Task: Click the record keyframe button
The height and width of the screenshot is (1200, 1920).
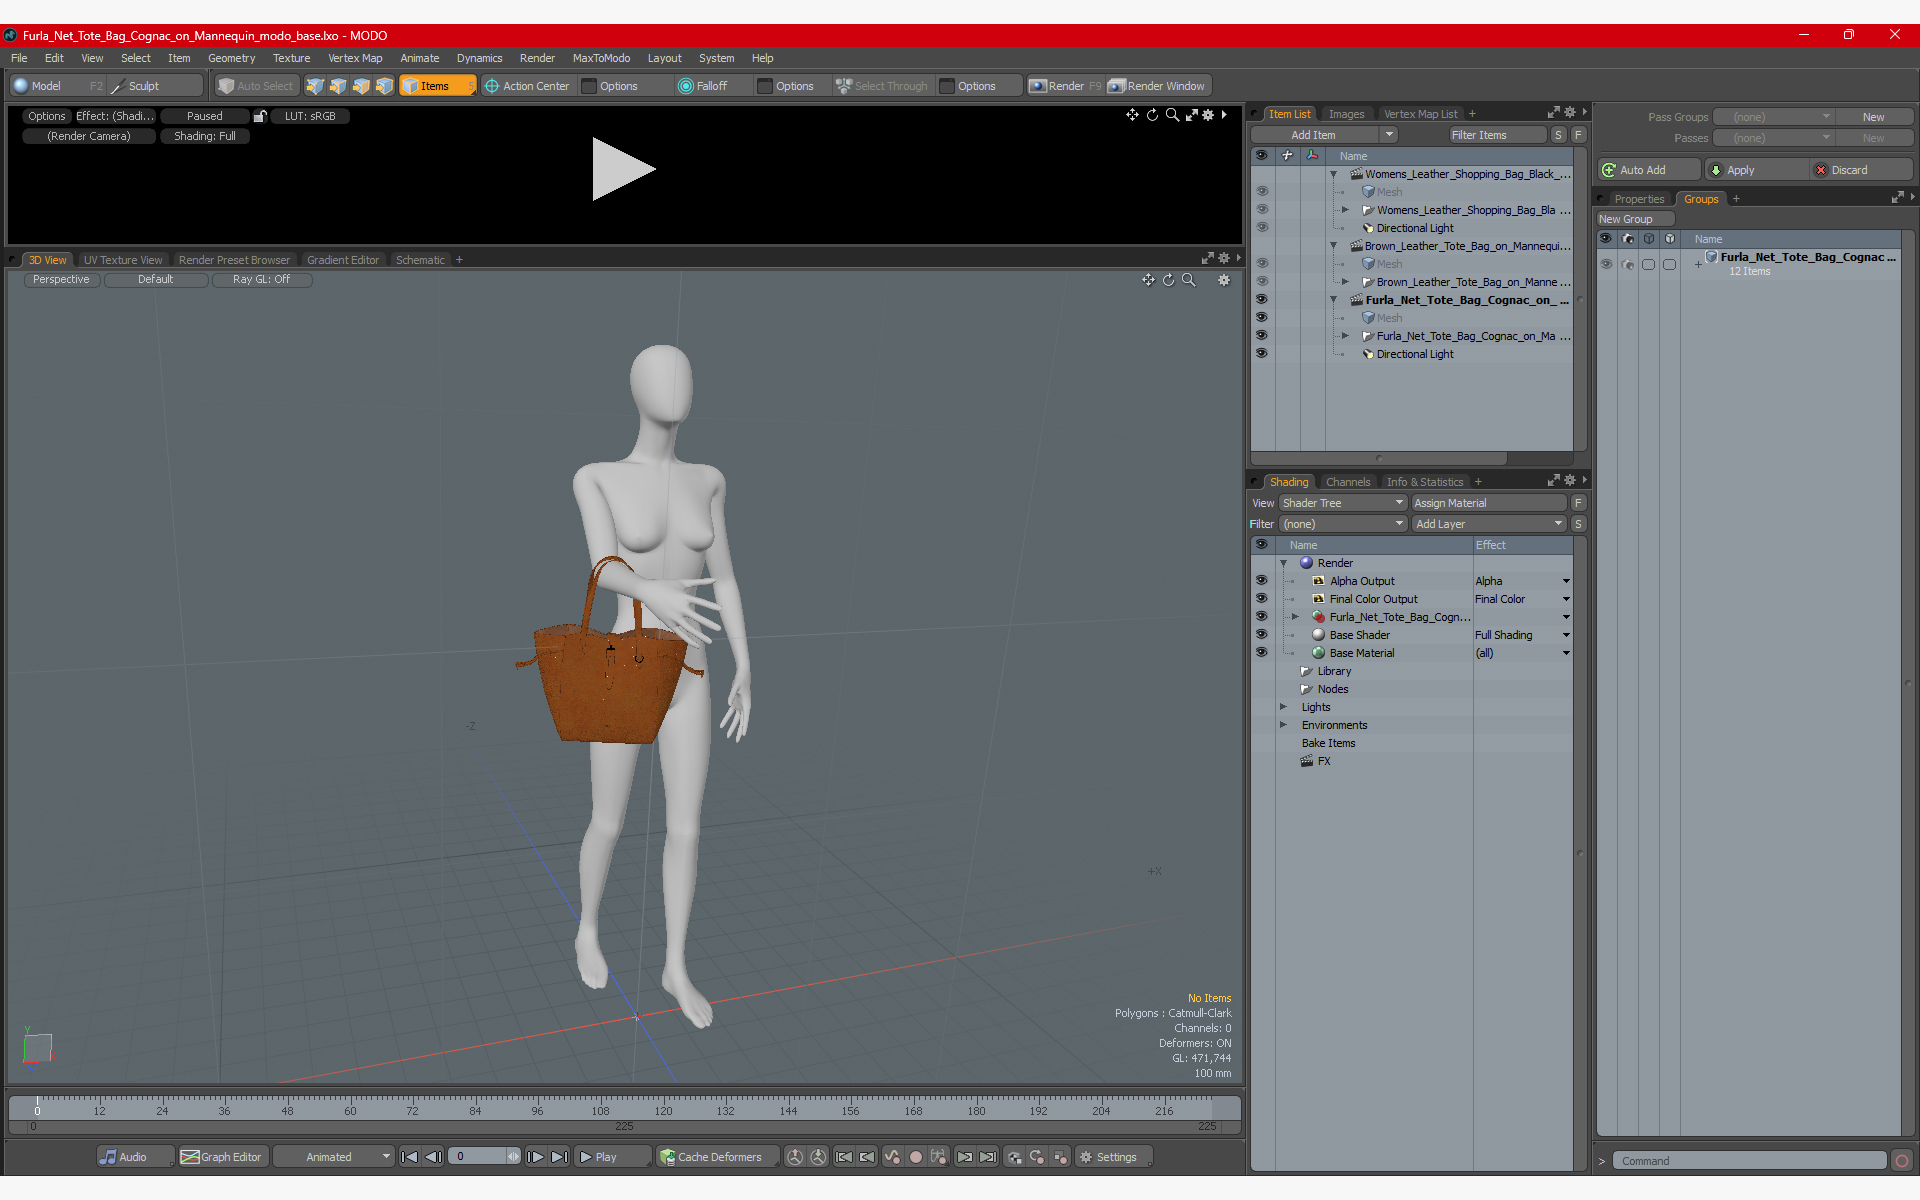Action: tap(915, 1157)
